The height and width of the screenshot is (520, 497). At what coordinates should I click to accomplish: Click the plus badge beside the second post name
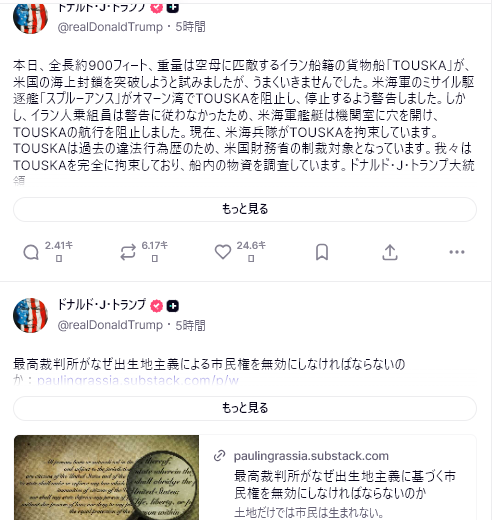pos(172,306)
